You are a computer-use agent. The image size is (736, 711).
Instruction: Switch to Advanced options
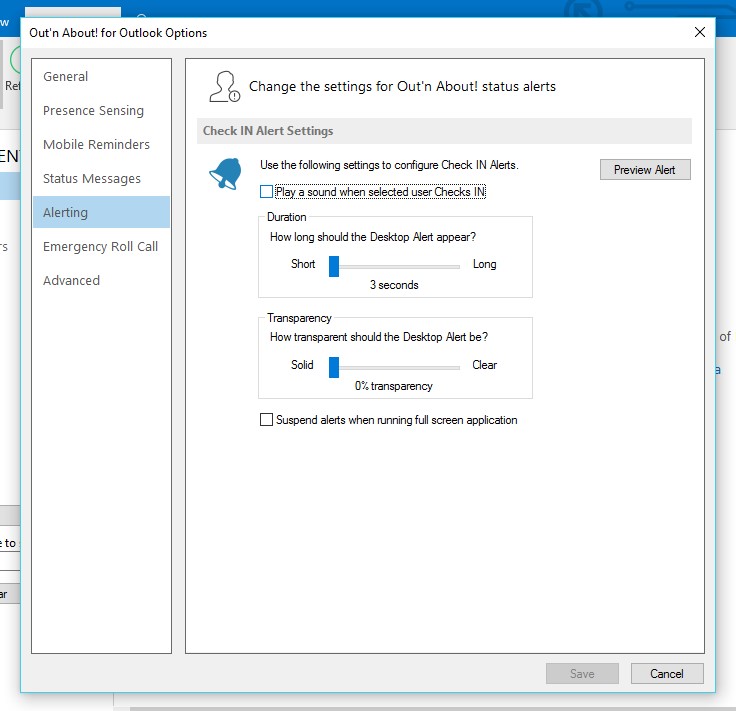[101, 281]
